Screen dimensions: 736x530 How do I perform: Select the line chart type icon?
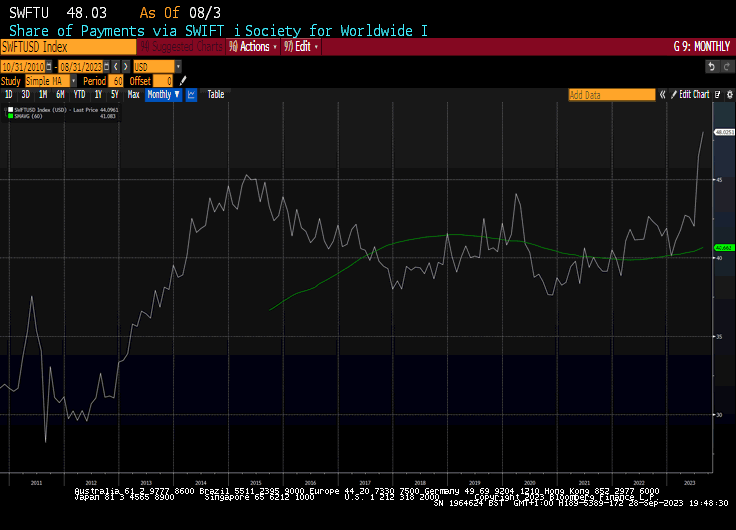(x=191, y=94)
